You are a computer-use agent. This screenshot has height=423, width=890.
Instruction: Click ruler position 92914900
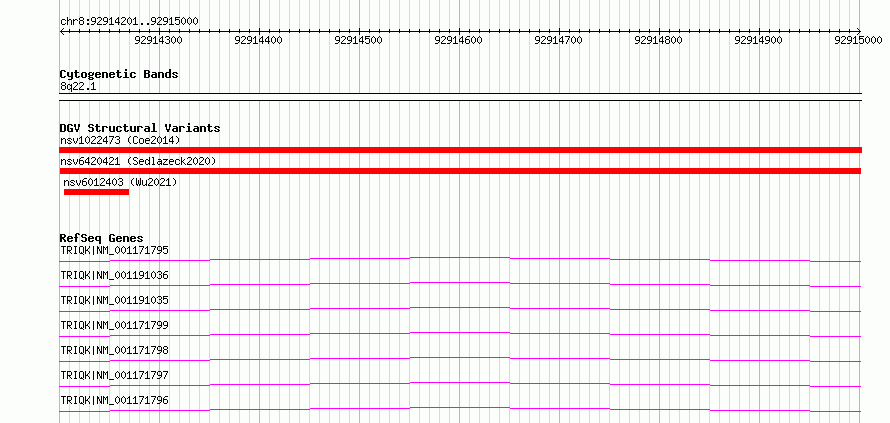(x=758, y=40)
